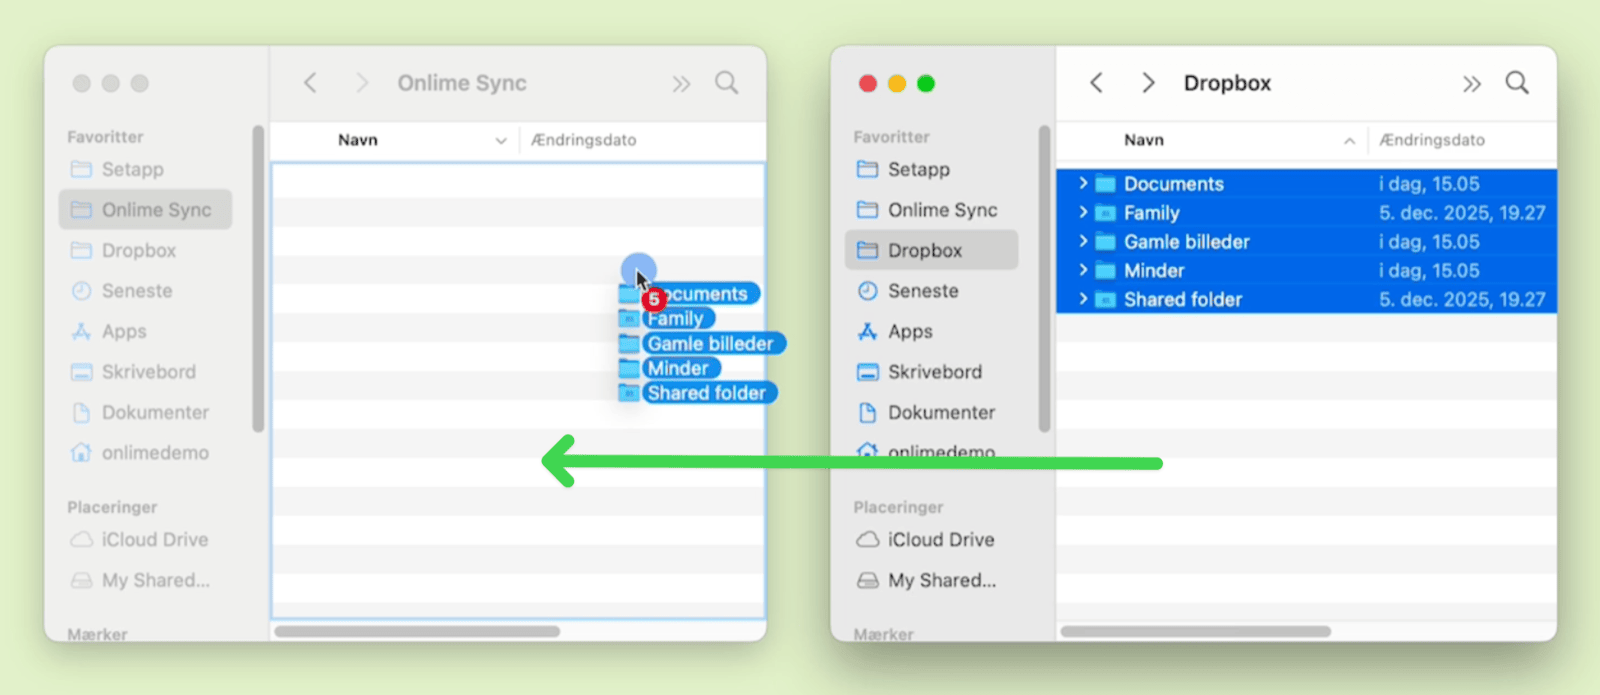Minimize the Dropbox Finder window

(897, 84)
